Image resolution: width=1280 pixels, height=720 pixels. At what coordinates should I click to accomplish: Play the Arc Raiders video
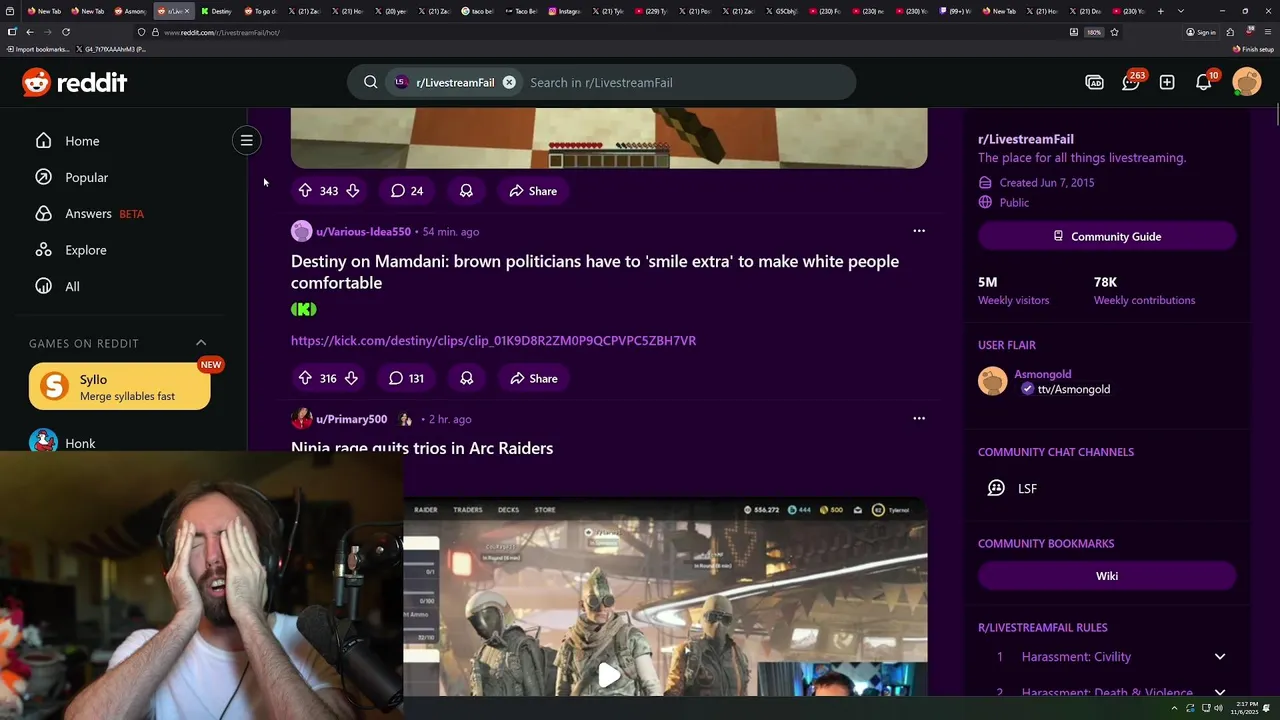(609, 675)
